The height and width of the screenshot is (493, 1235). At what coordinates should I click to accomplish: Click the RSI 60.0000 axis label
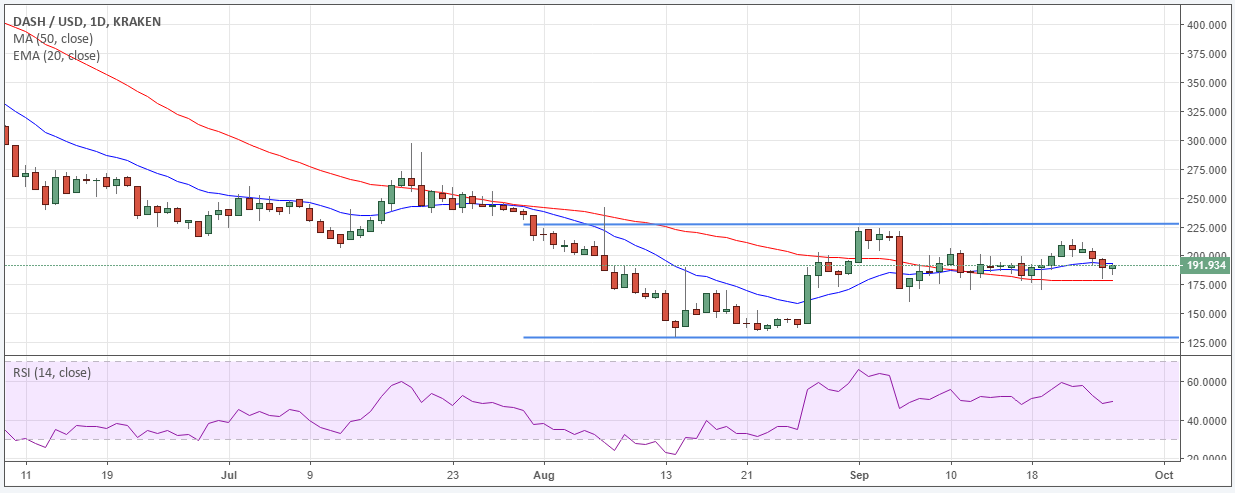click(x=1205, y=382)
